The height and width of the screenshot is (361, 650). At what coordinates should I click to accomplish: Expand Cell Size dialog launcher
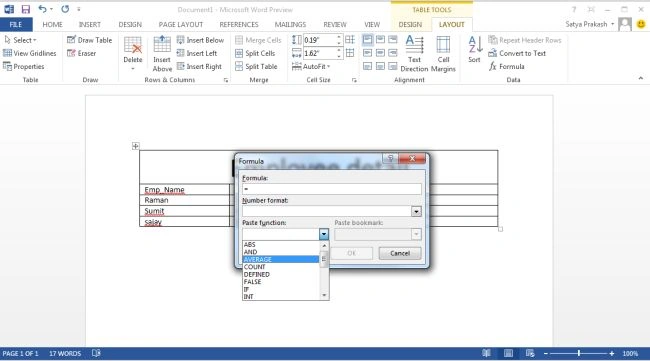[x=354, y=80]
